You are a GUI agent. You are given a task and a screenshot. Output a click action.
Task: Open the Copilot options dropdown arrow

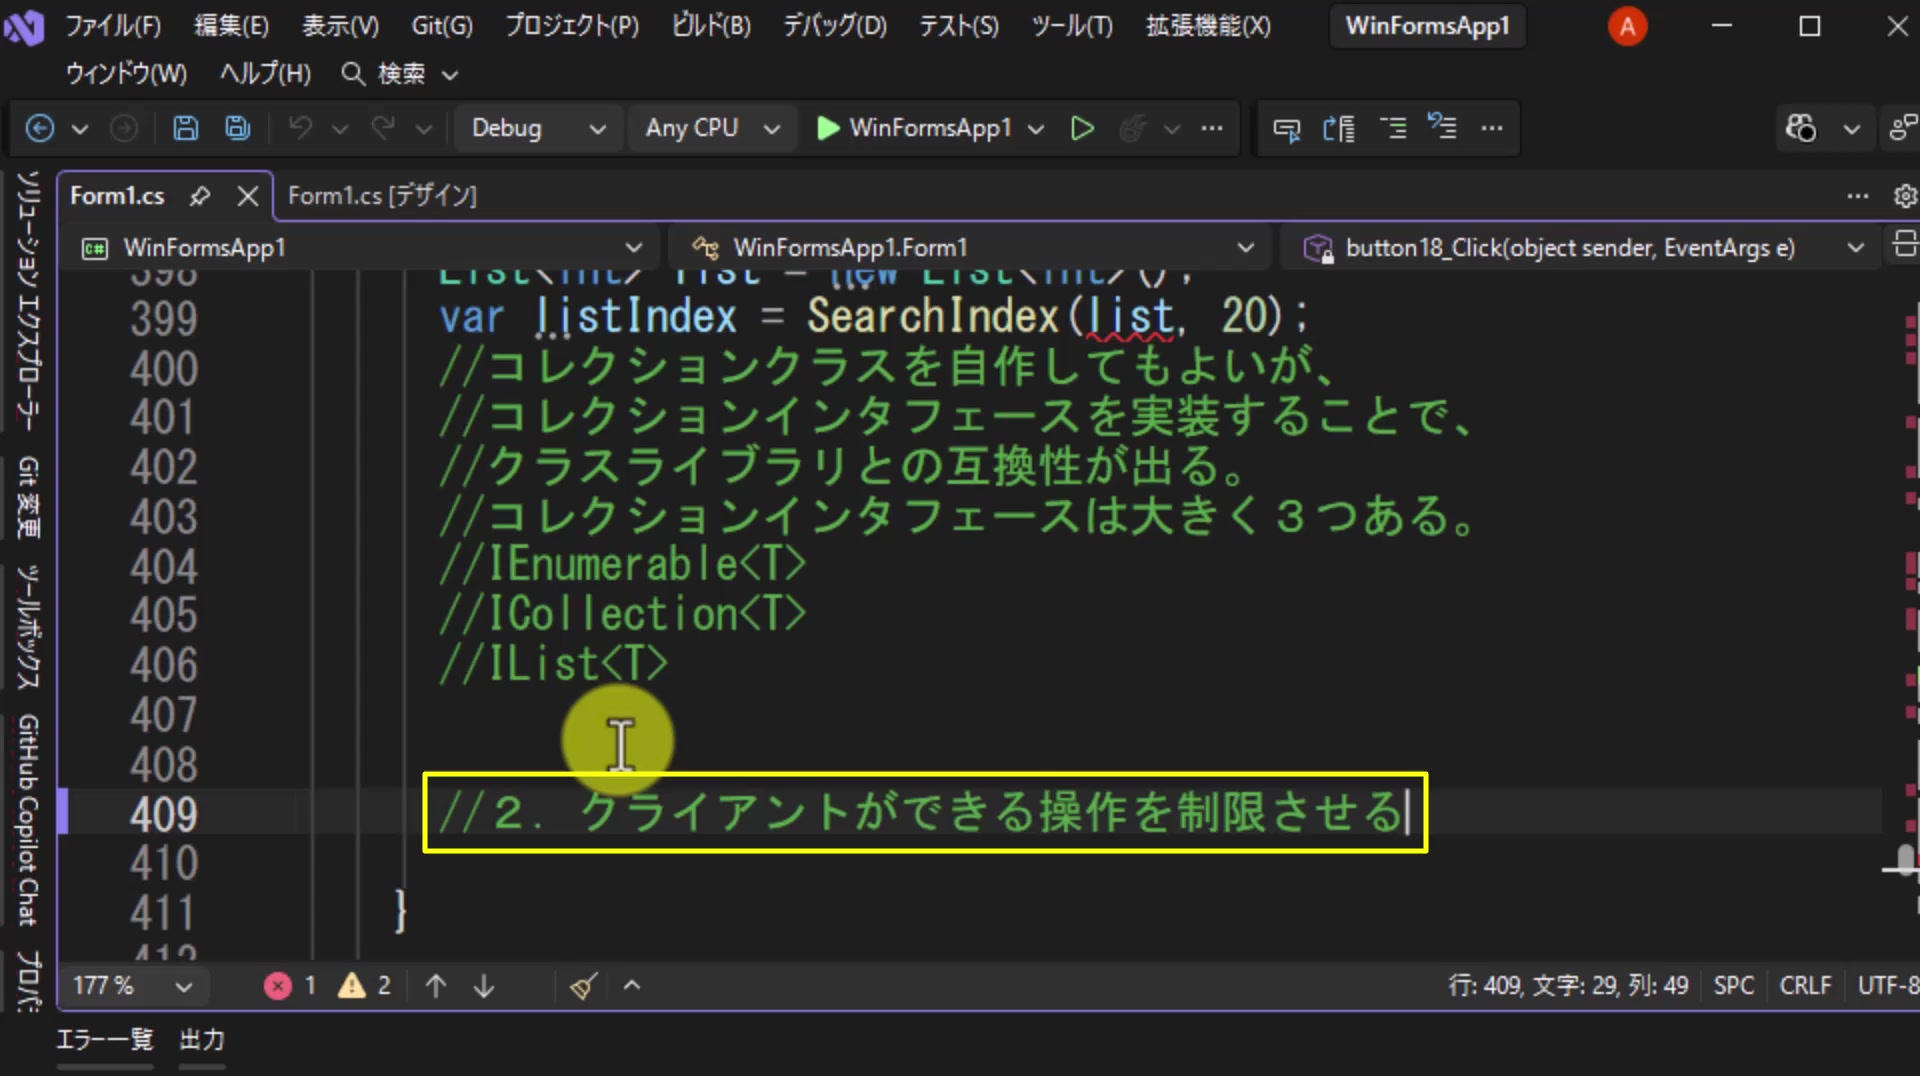click(1852, 129)
